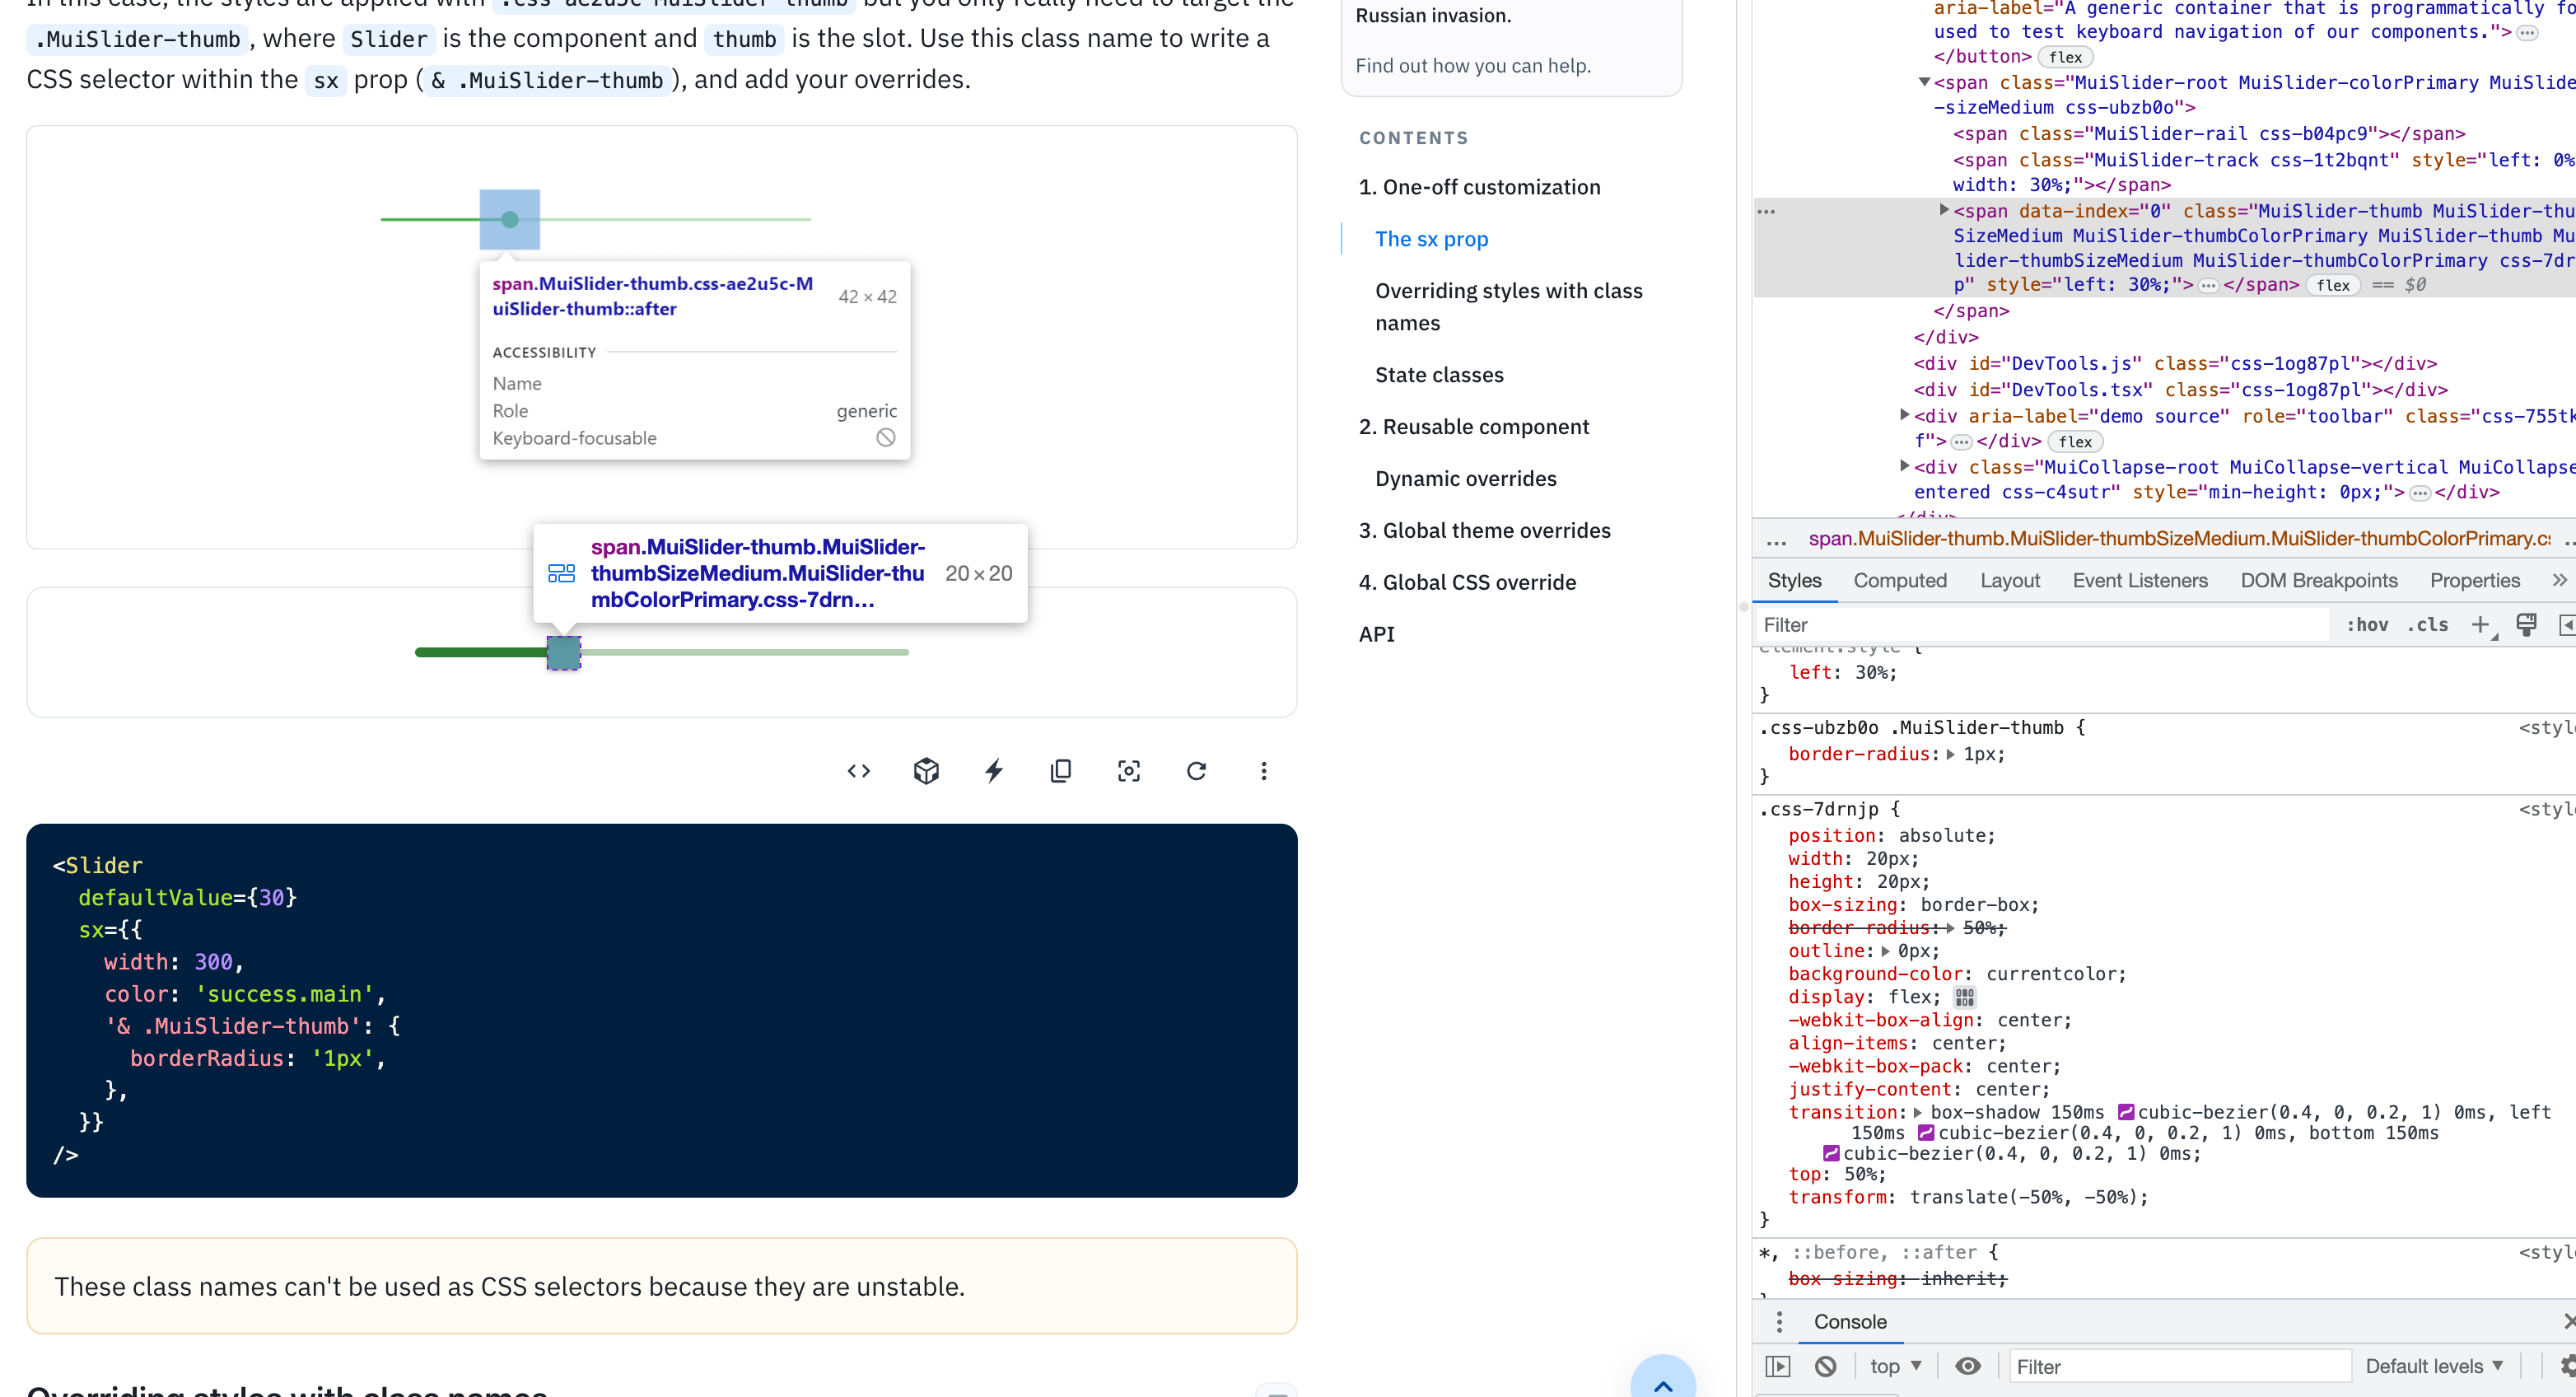The image size is (2576, 1397).
Task: Open the demo's more options menu
Action: tap(1263, 771)
